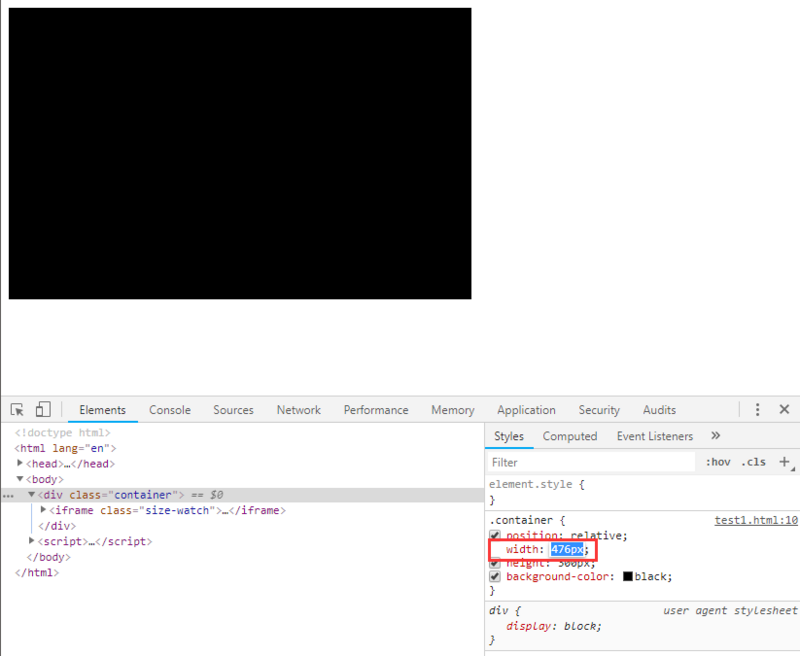The image size is (800, 656).
Task: Uncheck the height property checkbox
Action: point(494,563)
